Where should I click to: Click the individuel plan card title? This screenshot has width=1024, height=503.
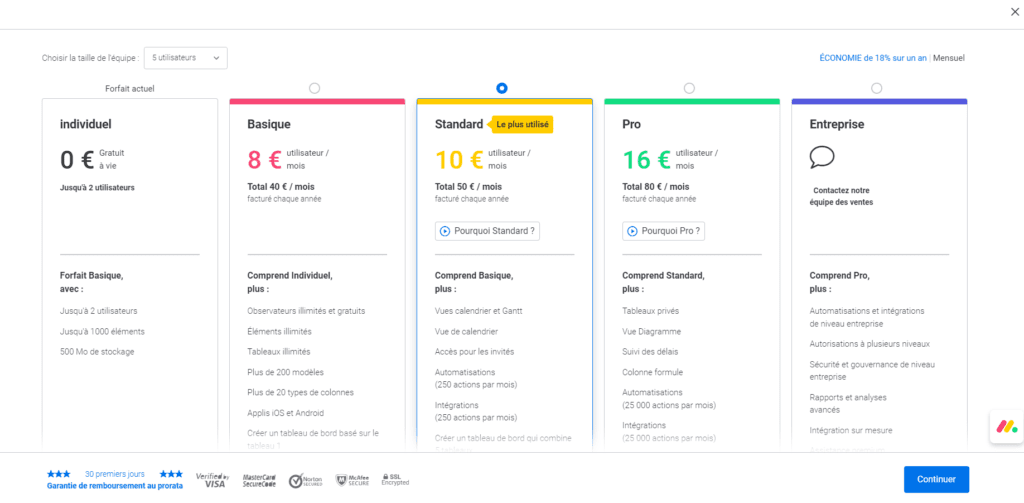pyautogui.click(x=86, y=125)
